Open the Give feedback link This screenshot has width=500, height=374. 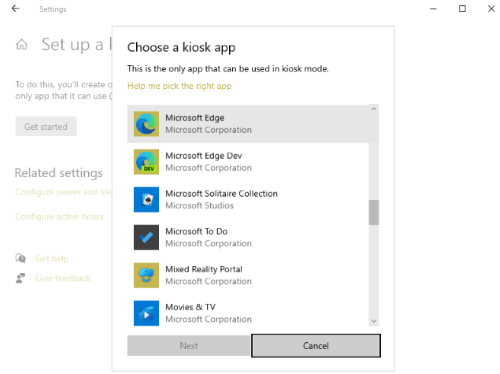63,278
